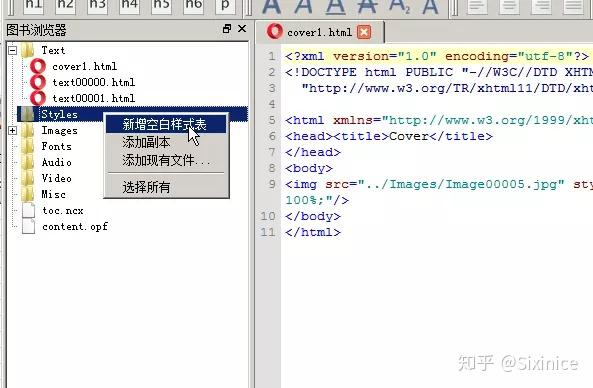Choose 新增空白样式表 from context menu
The height and width of the screenshot is (388, 593).
click(166, 124)
